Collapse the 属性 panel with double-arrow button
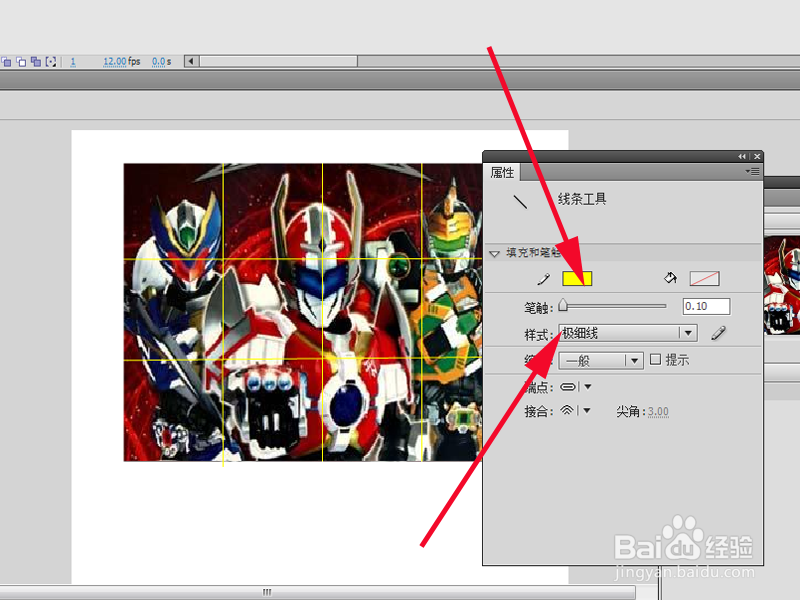 pos(741,156)
